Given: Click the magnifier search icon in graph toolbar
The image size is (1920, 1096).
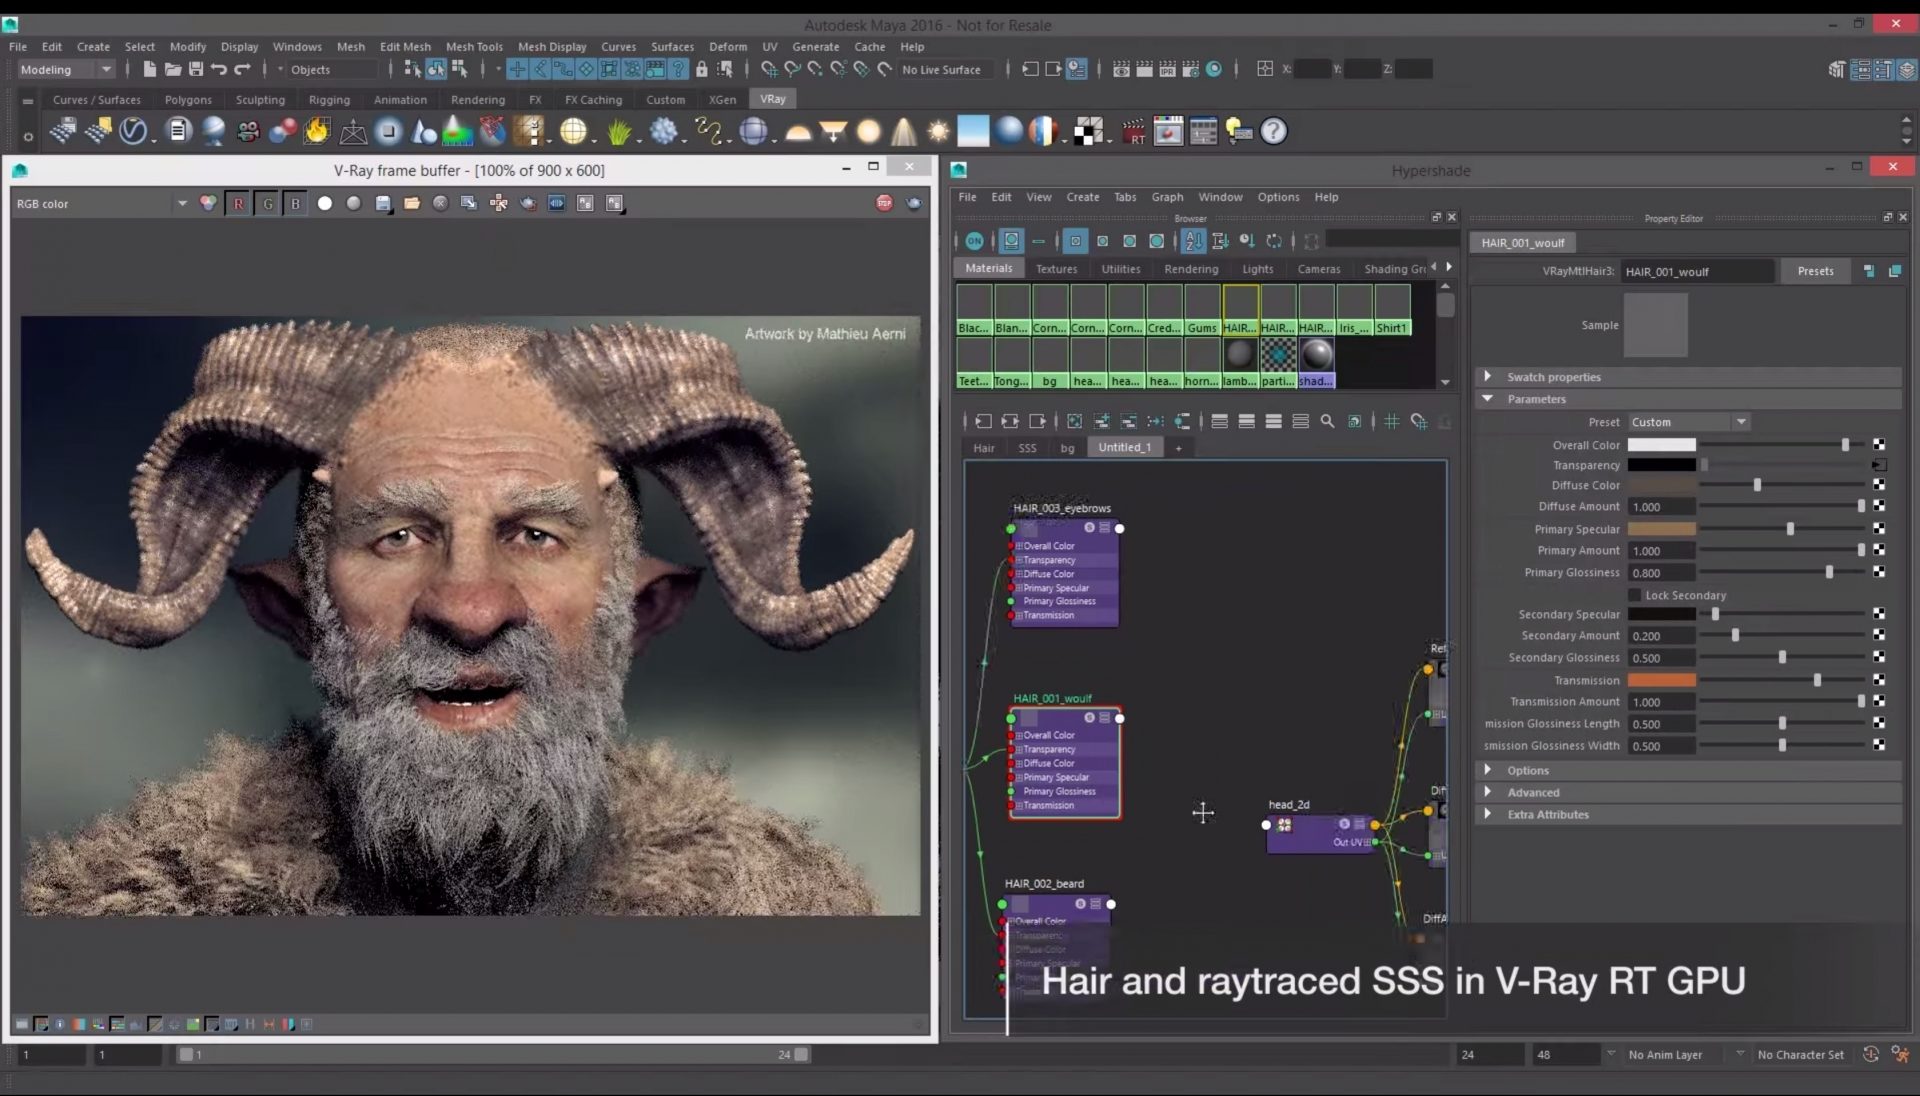Looking at the screenshot, I should point(1327,421).
